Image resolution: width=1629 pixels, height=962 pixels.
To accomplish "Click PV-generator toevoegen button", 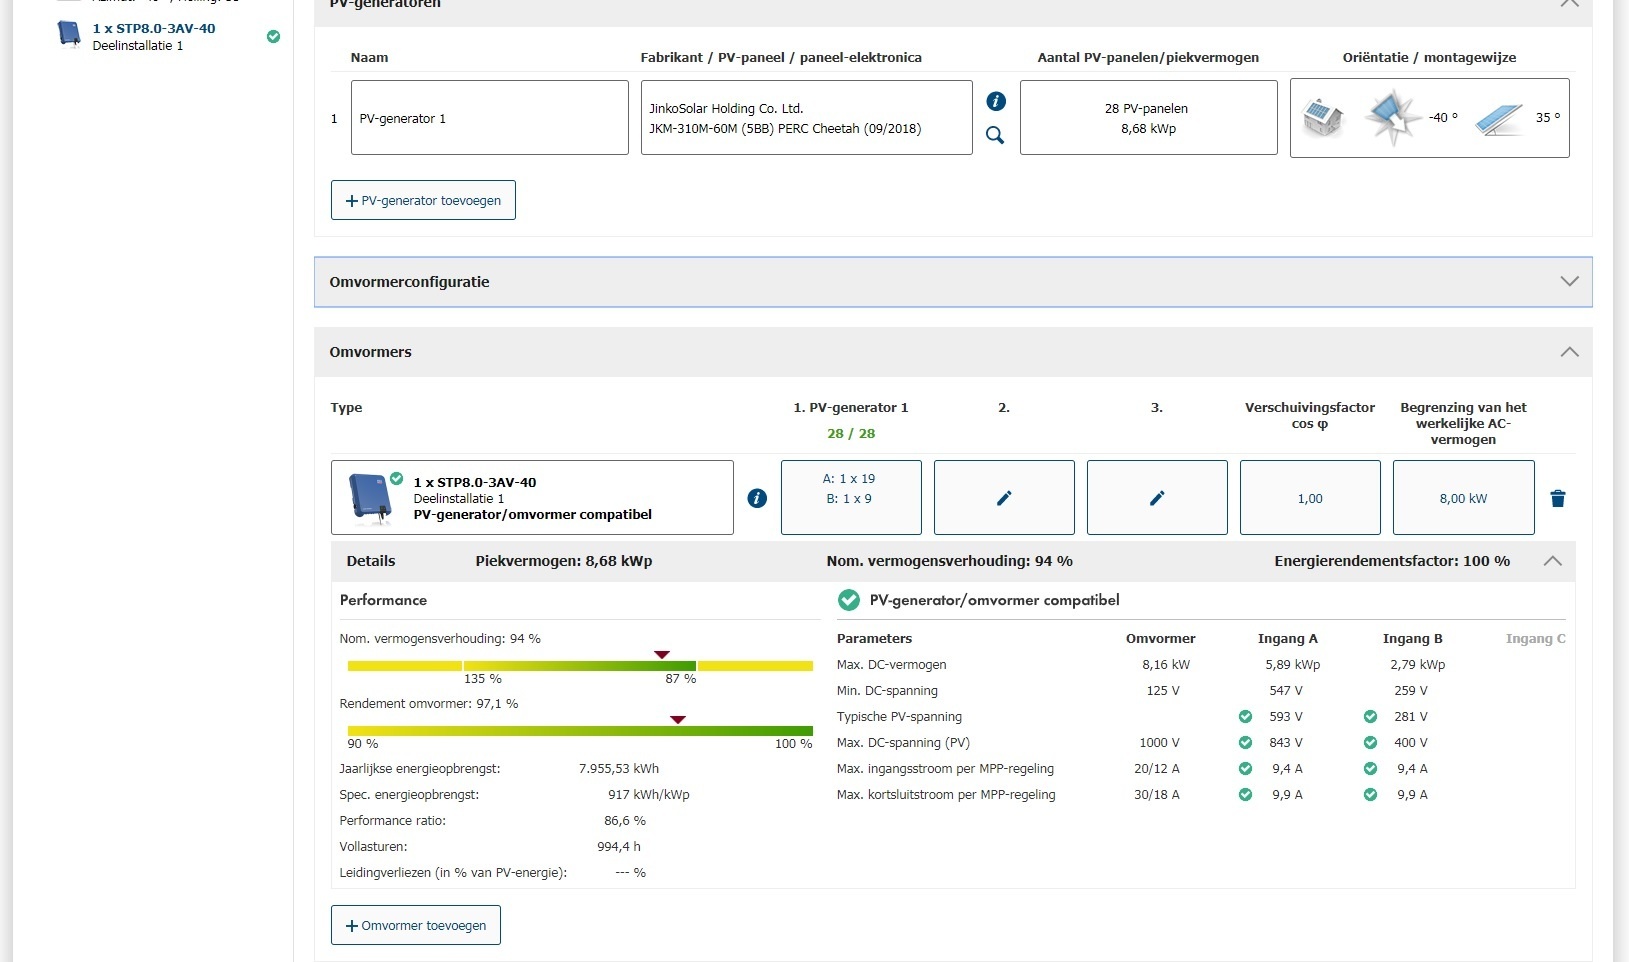I will click(x=423, y=200).
